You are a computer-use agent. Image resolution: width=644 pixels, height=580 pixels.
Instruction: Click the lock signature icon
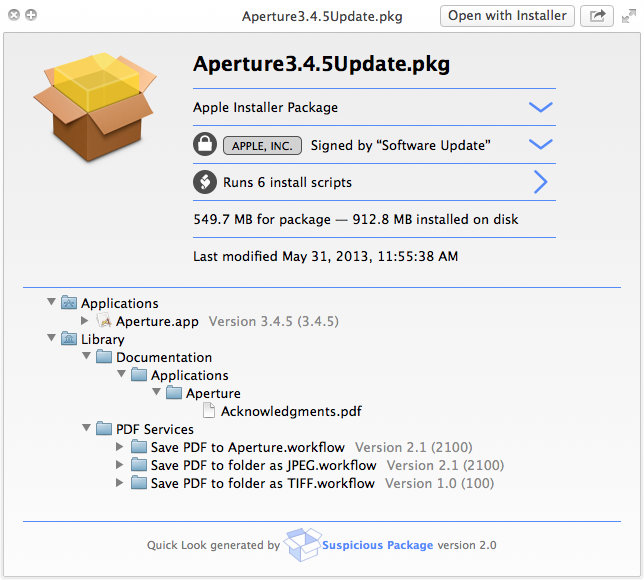[x=205, y=144]
